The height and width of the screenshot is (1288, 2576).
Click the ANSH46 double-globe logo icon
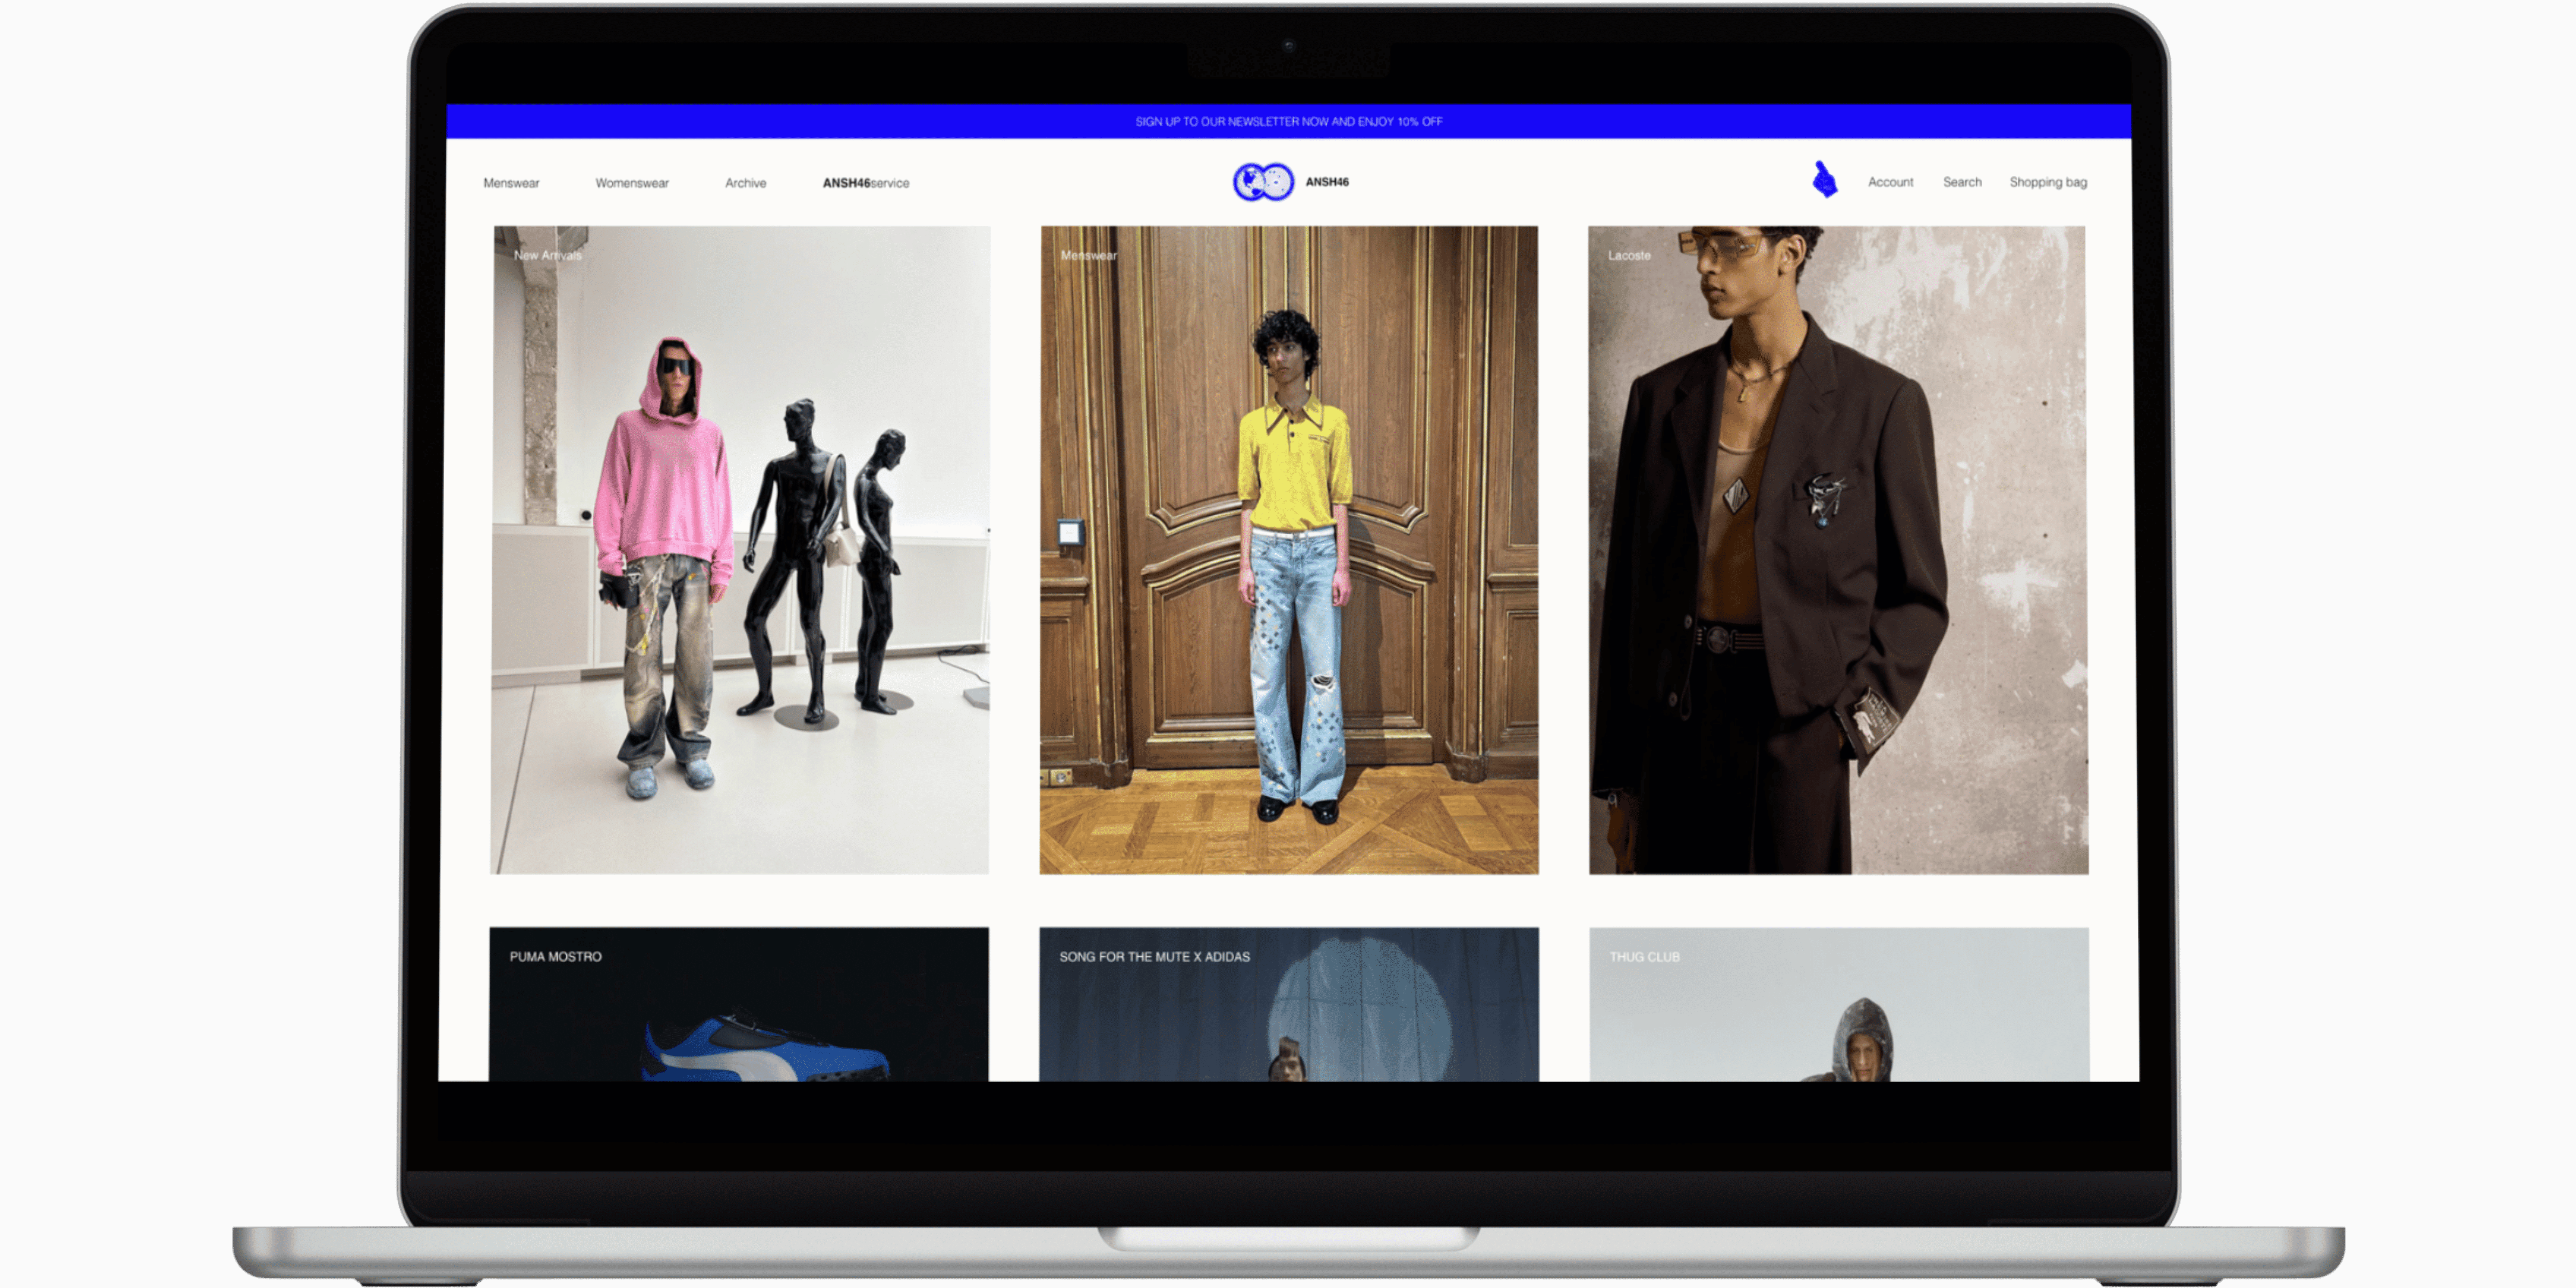1263,182
